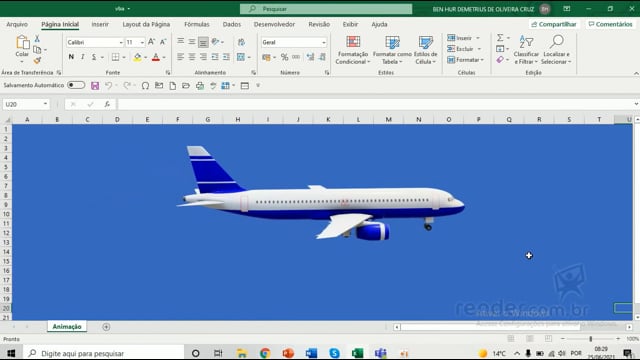The height and width of the screenshot is (360, 640).
Task: Open Windows Start menu
Action: 11,353
